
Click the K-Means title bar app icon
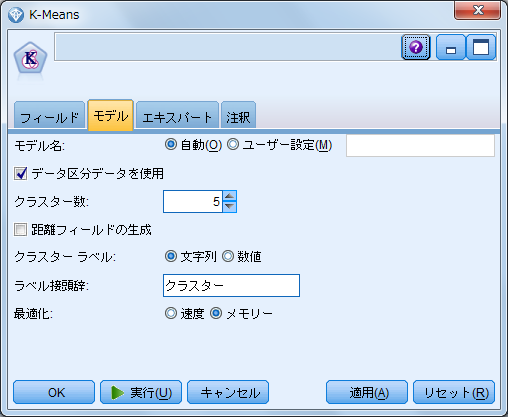16,15
